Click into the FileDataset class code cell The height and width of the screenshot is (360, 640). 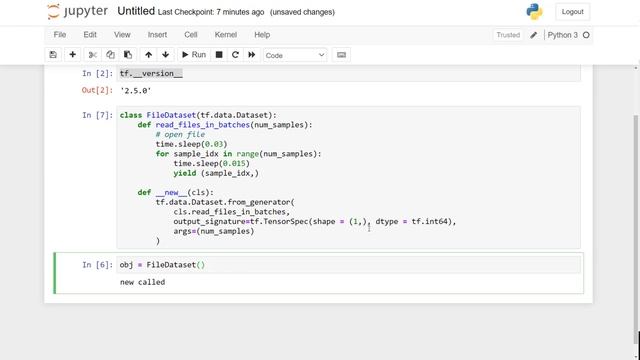(x=348, y=177)
